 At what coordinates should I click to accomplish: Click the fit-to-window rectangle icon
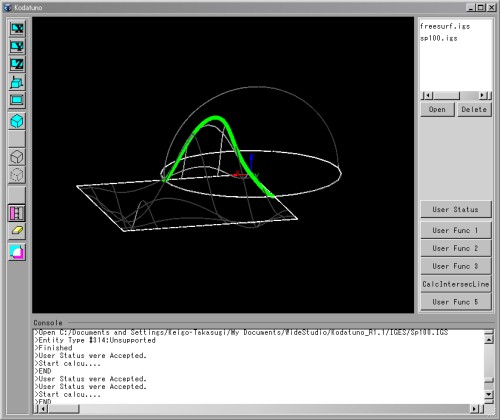point(17,100)
